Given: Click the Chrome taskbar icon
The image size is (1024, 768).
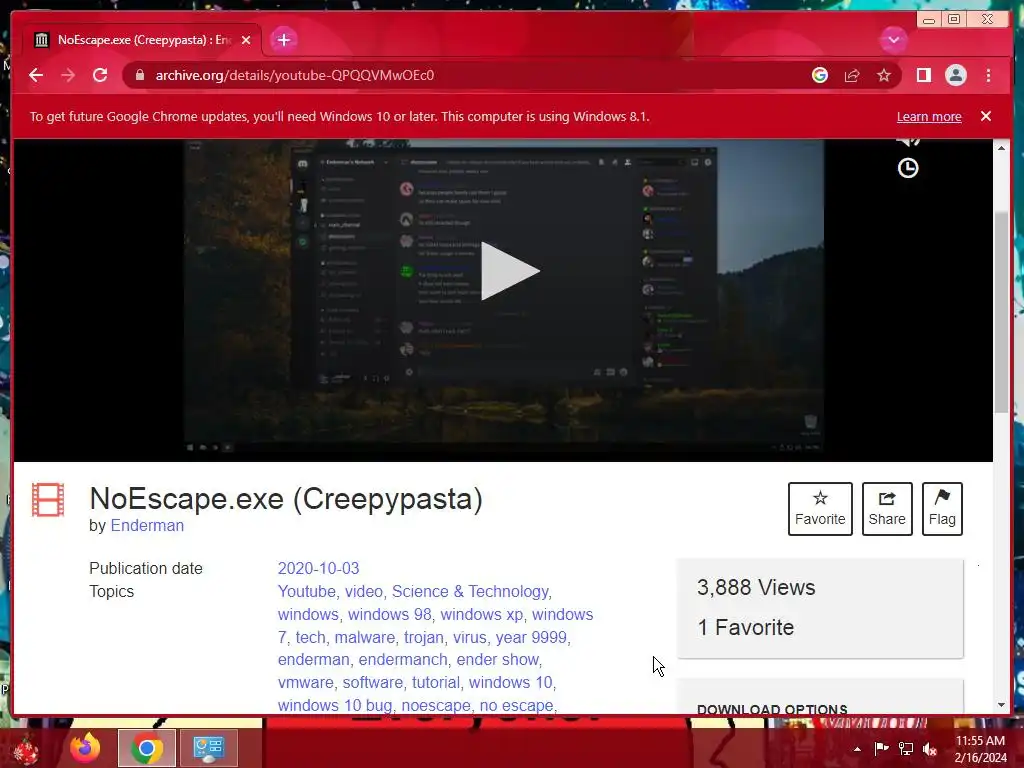Looking at the screenshot, I should 147,748.
